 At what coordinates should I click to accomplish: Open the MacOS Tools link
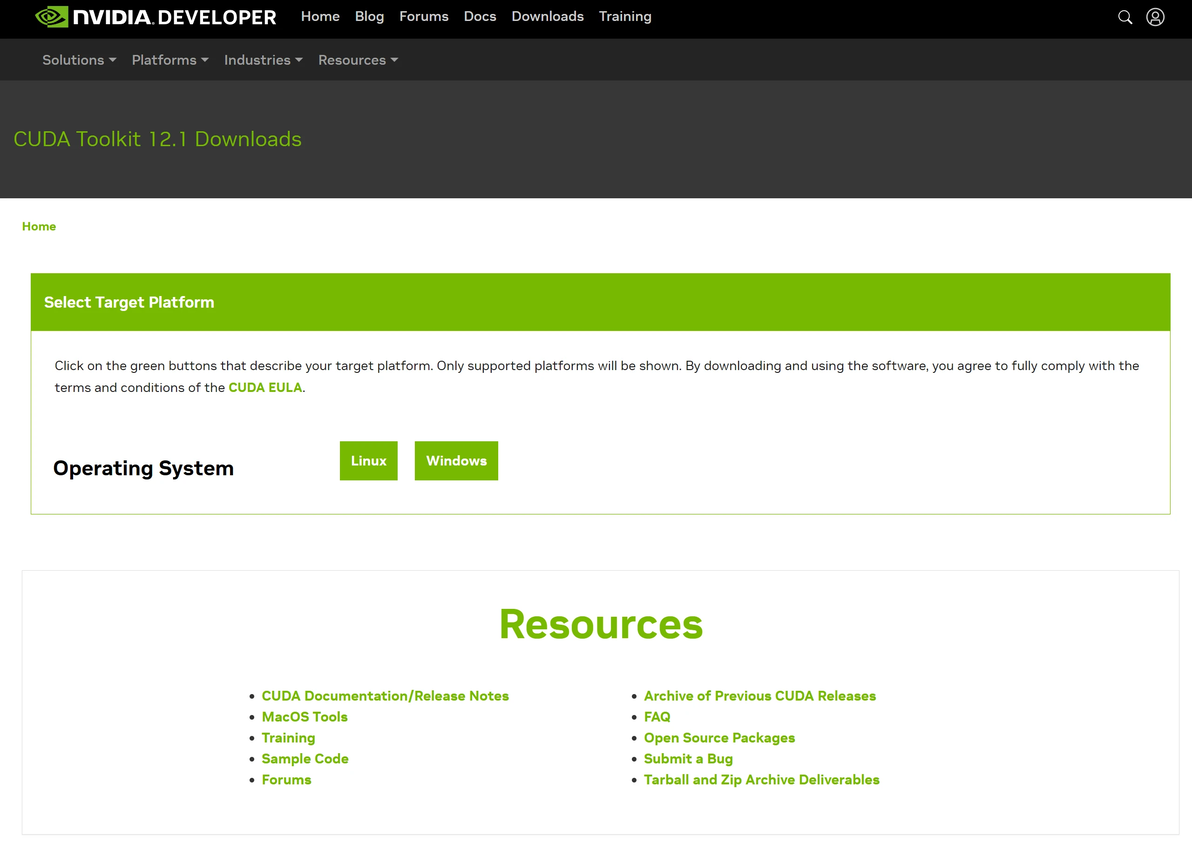point(305,717)
